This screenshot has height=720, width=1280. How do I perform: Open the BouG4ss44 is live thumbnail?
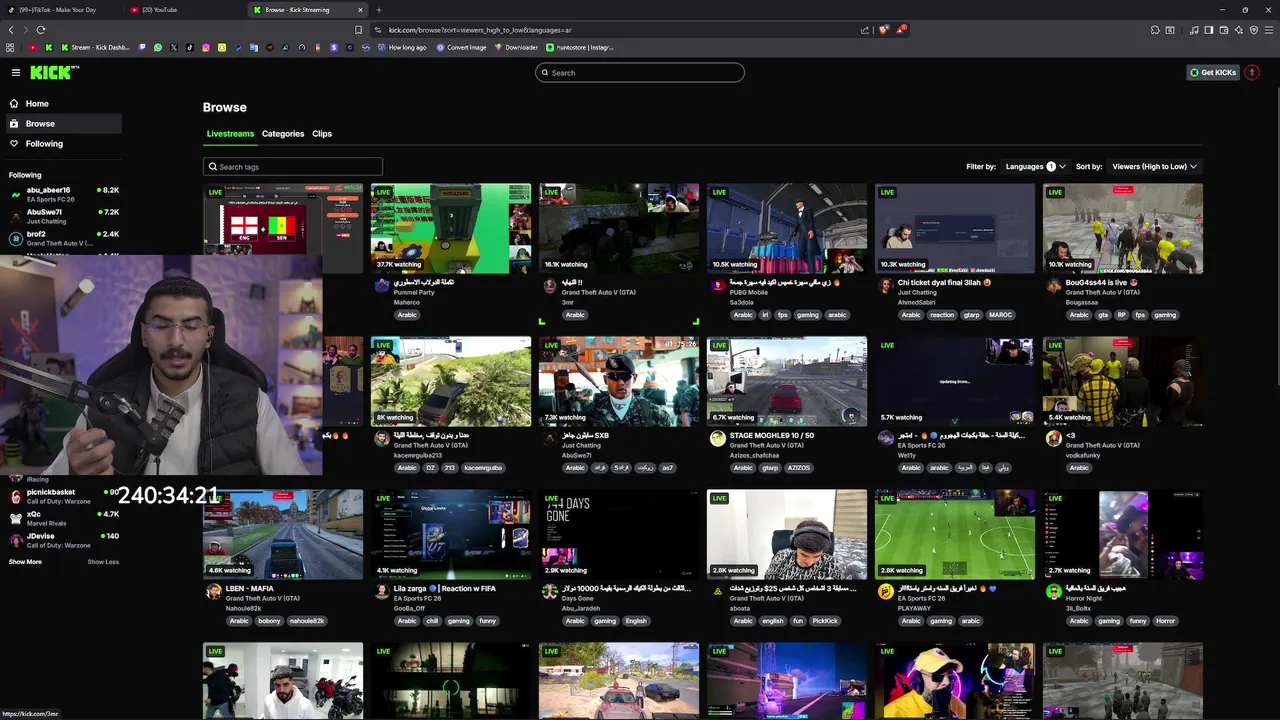pyautogui.click(x=1123, y=228)
